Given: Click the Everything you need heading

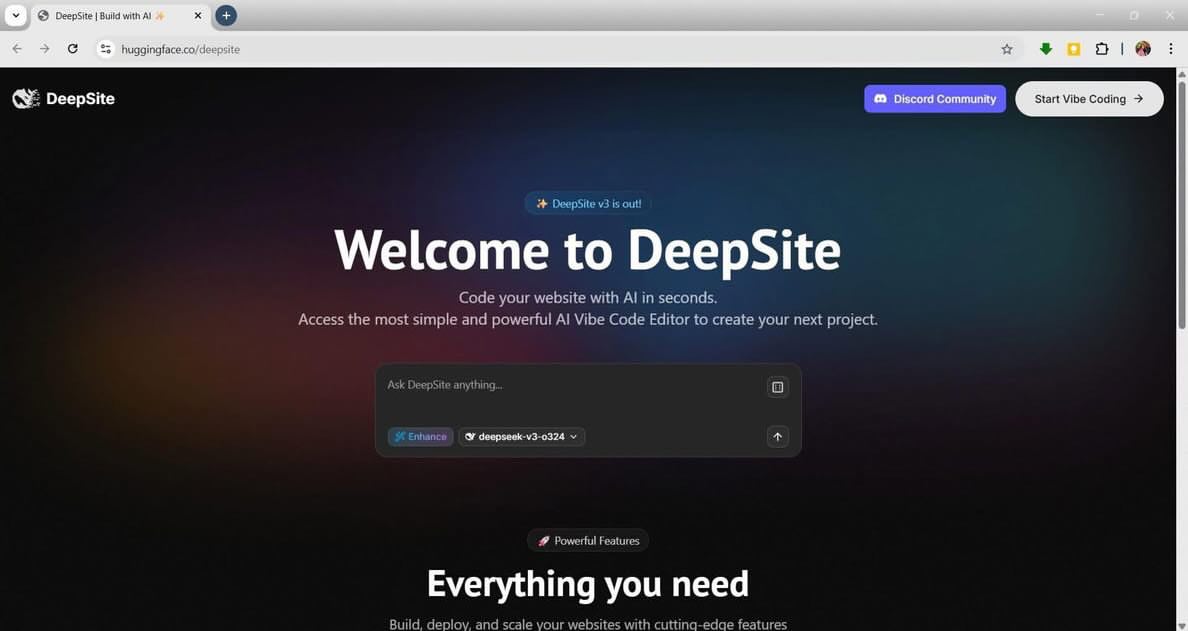Looking at the screenshot, I should tap(588, 584).
